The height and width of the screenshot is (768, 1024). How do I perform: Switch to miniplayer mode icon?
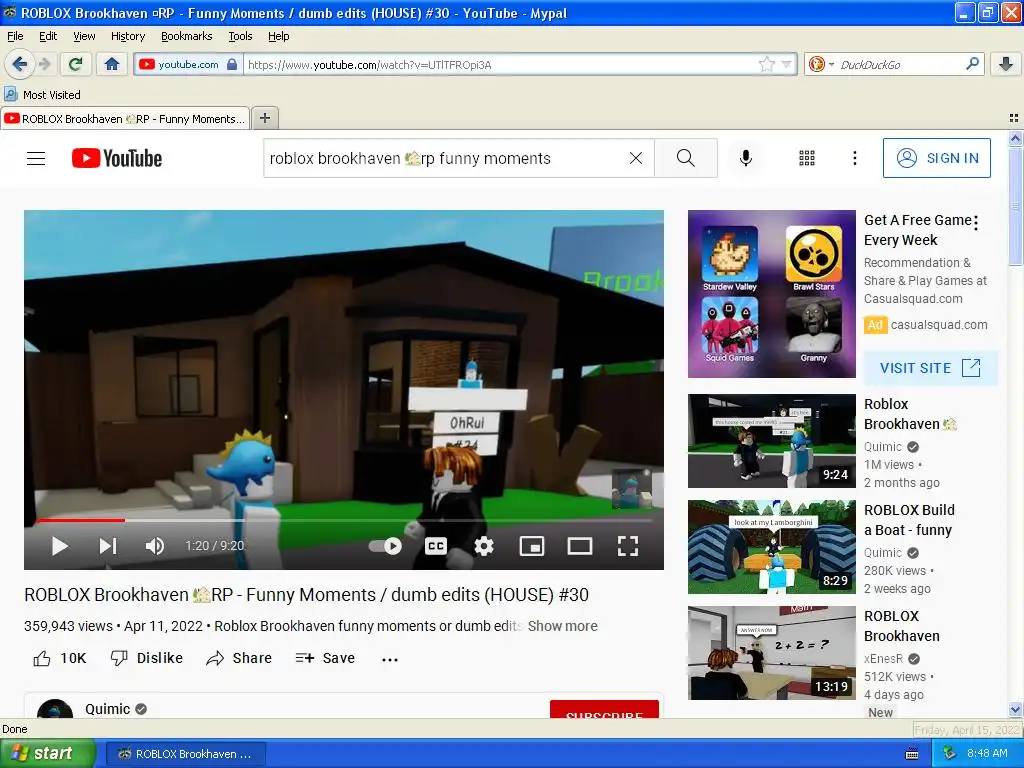point(532,546)
